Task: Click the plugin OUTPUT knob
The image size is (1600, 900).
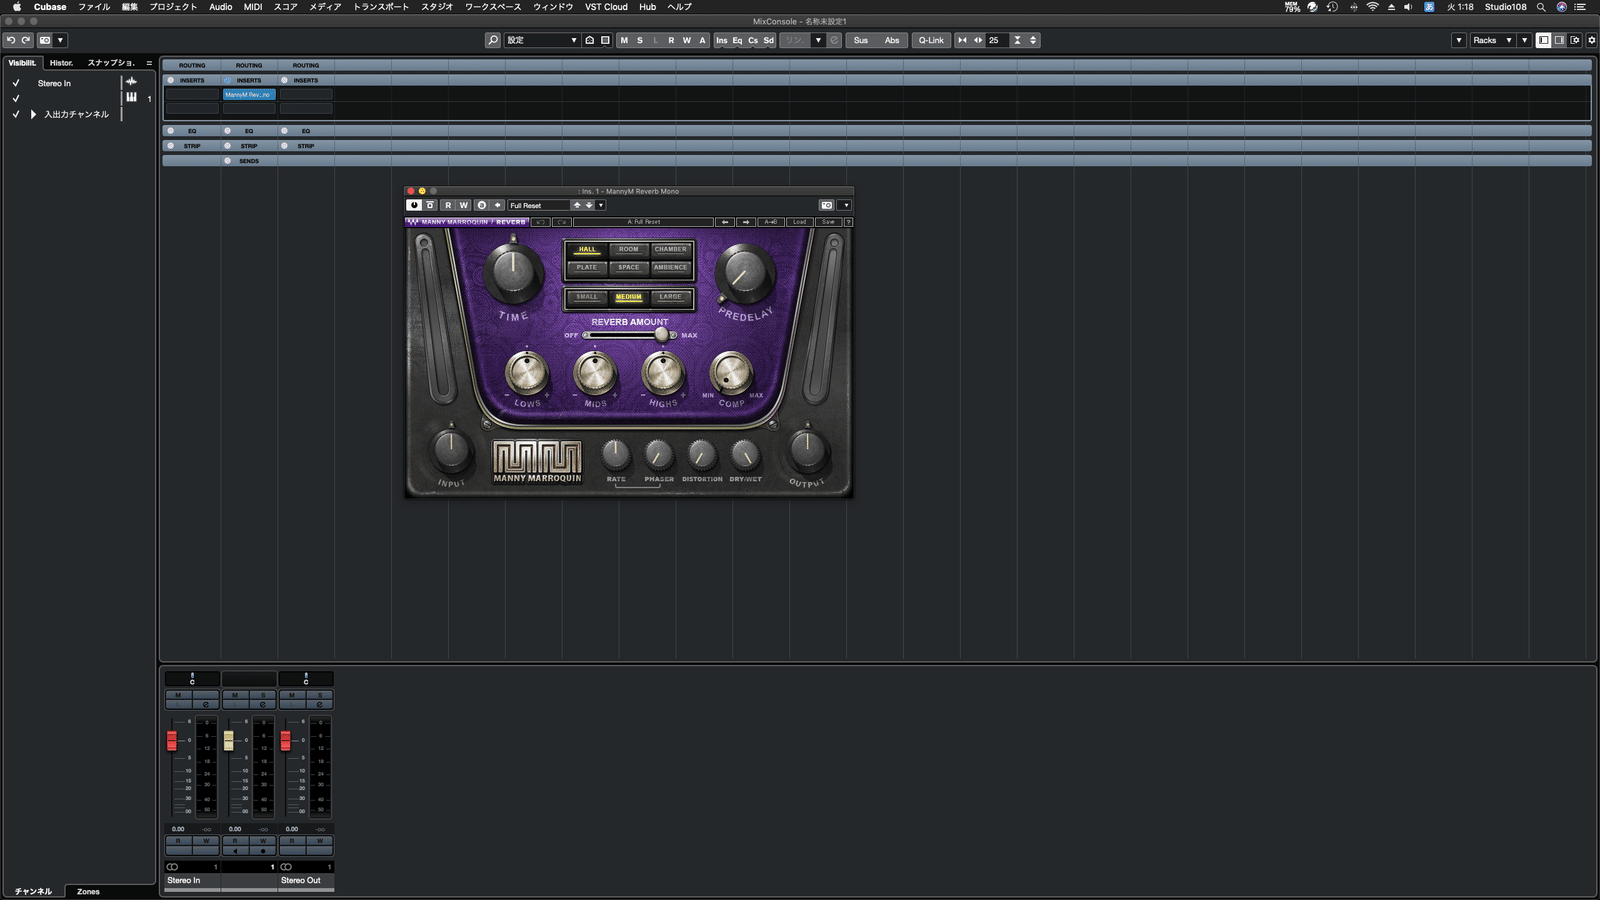Action: click(x=807, y=450)
